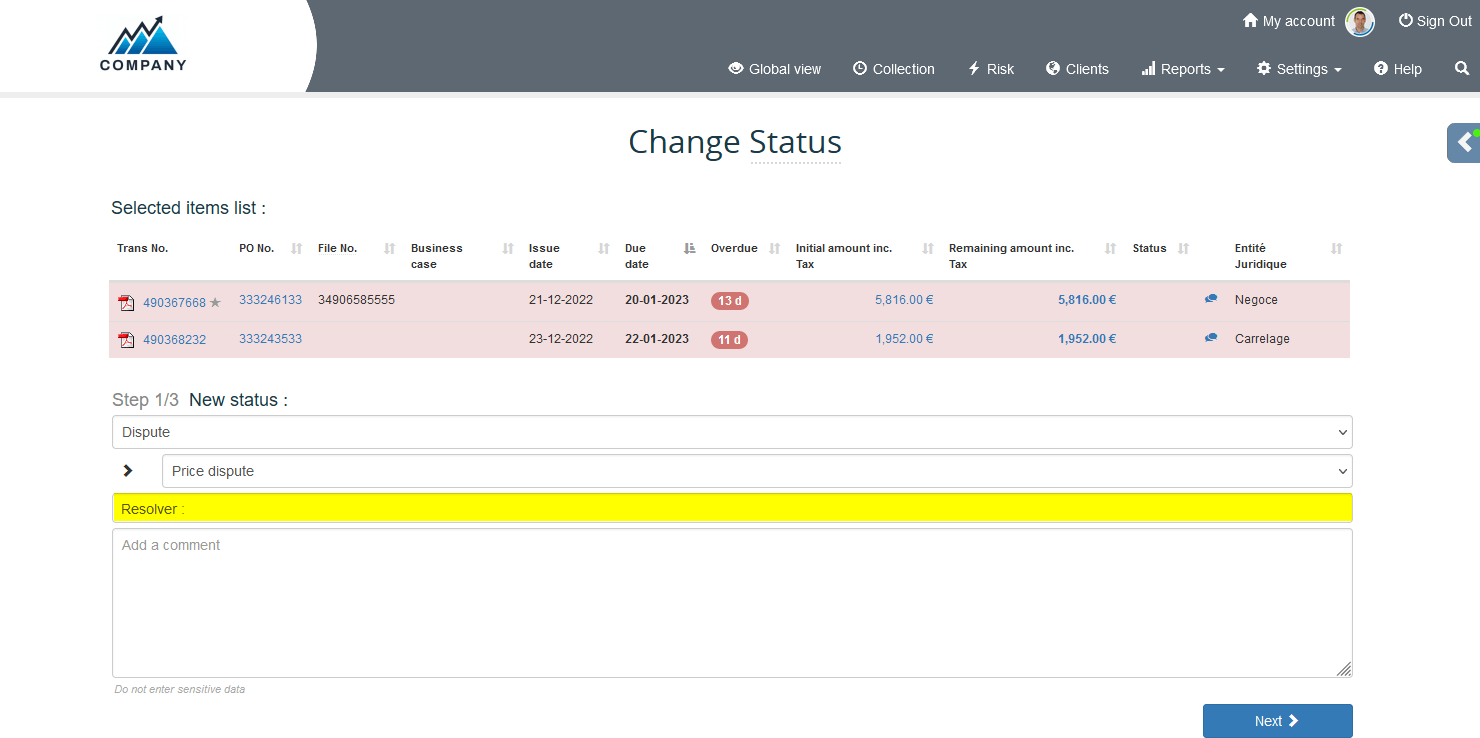Click the Company logo

coord(143,45)
